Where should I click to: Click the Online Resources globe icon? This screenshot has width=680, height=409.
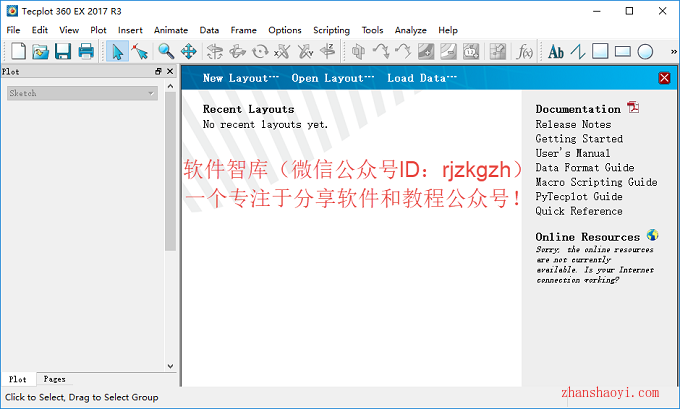(652, 235)
